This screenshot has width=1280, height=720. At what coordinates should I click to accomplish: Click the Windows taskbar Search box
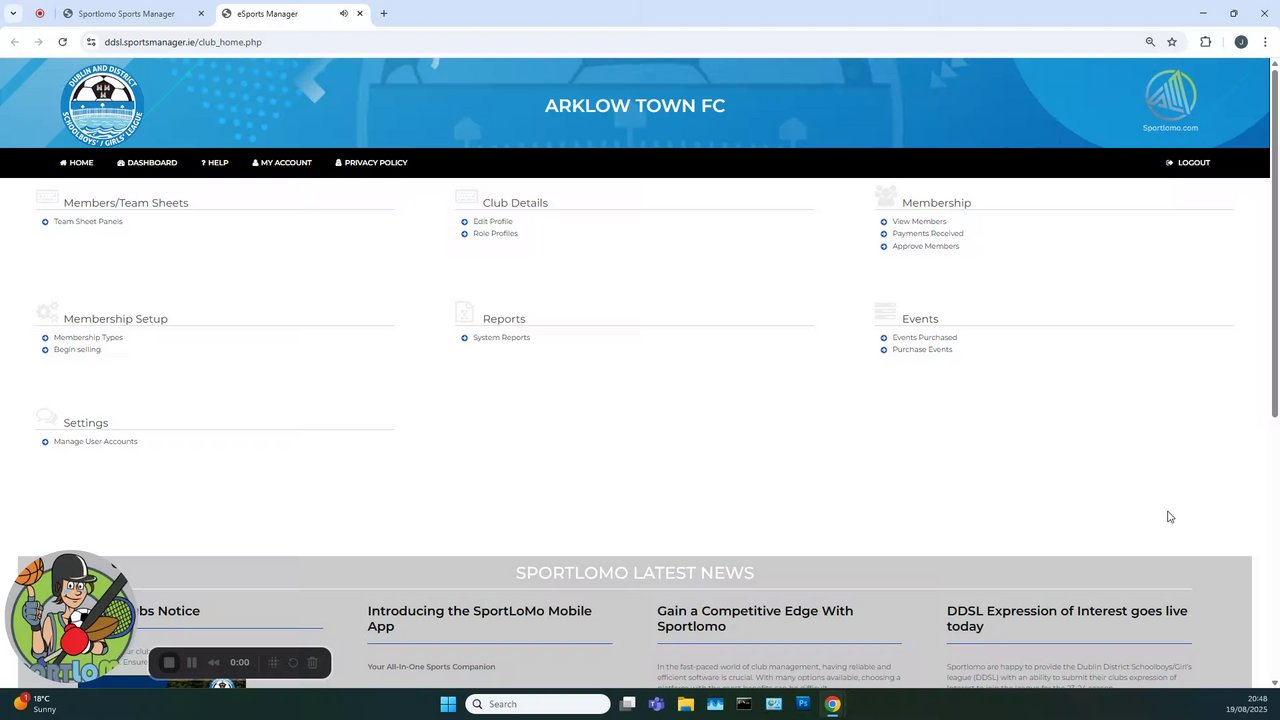coord(538,704)
